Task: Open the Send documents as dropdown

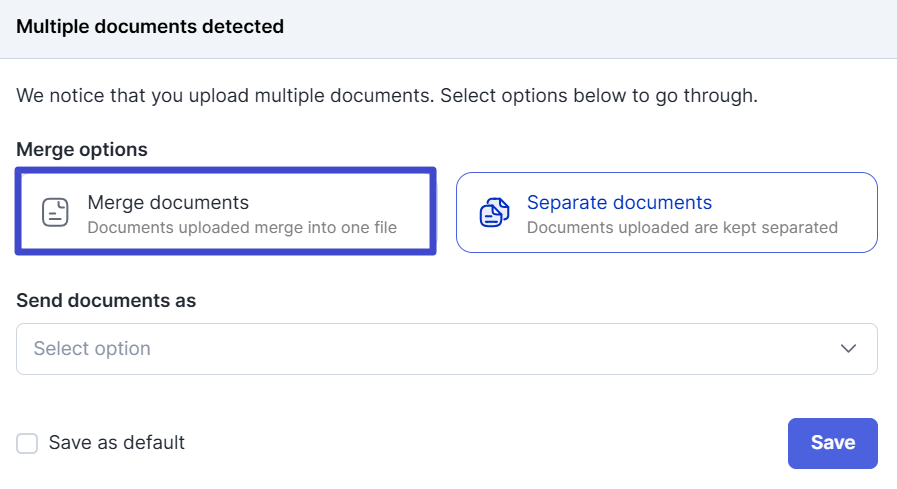Action: coord(446,349)
